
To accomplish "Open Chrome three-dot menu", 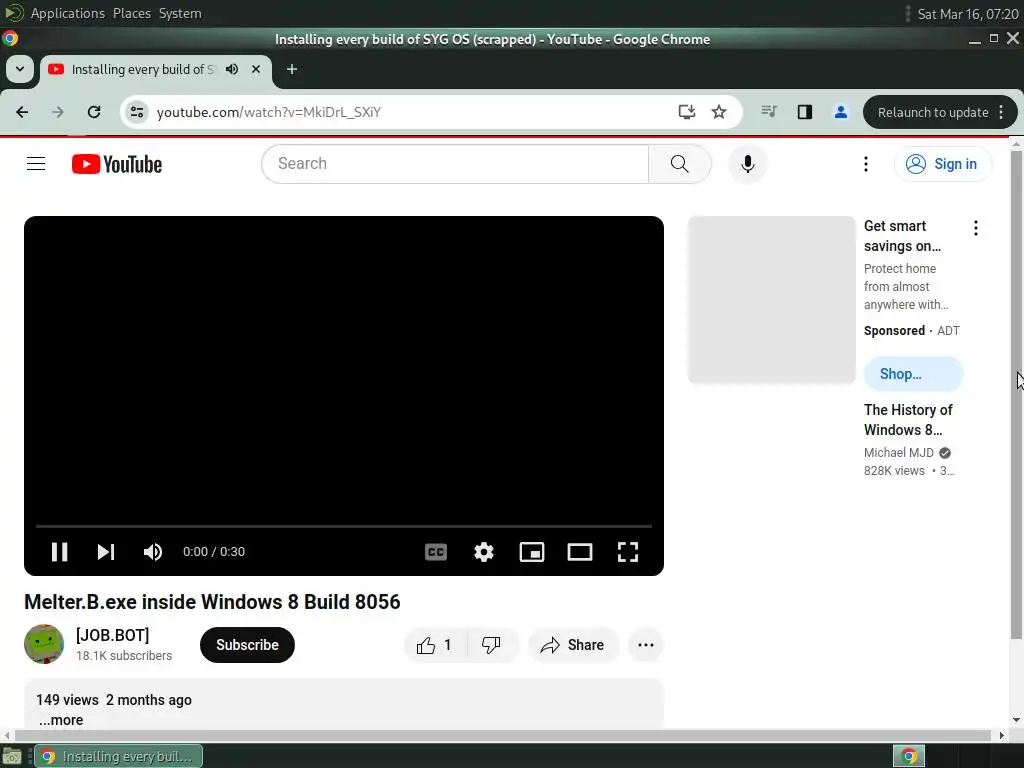I will (1002, 112).
